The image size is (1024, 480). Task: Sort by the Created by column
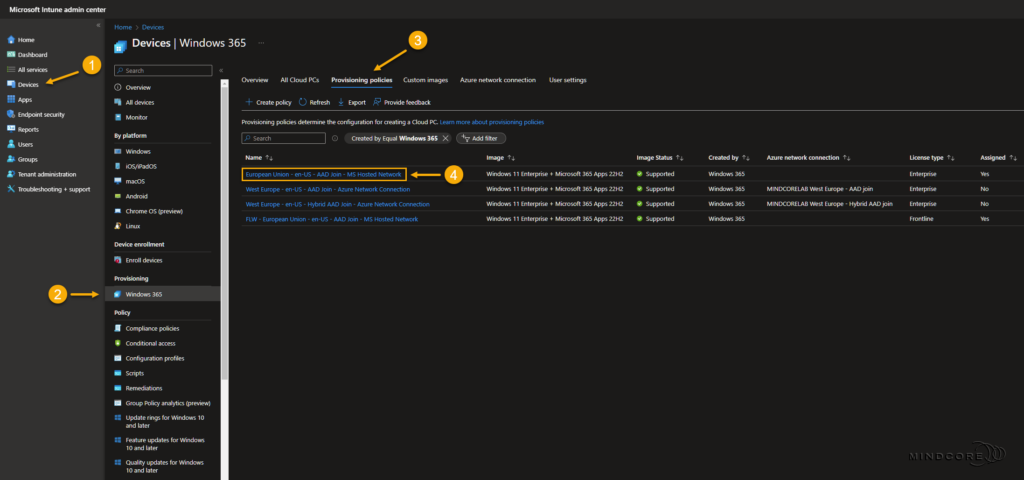(729, 158)
